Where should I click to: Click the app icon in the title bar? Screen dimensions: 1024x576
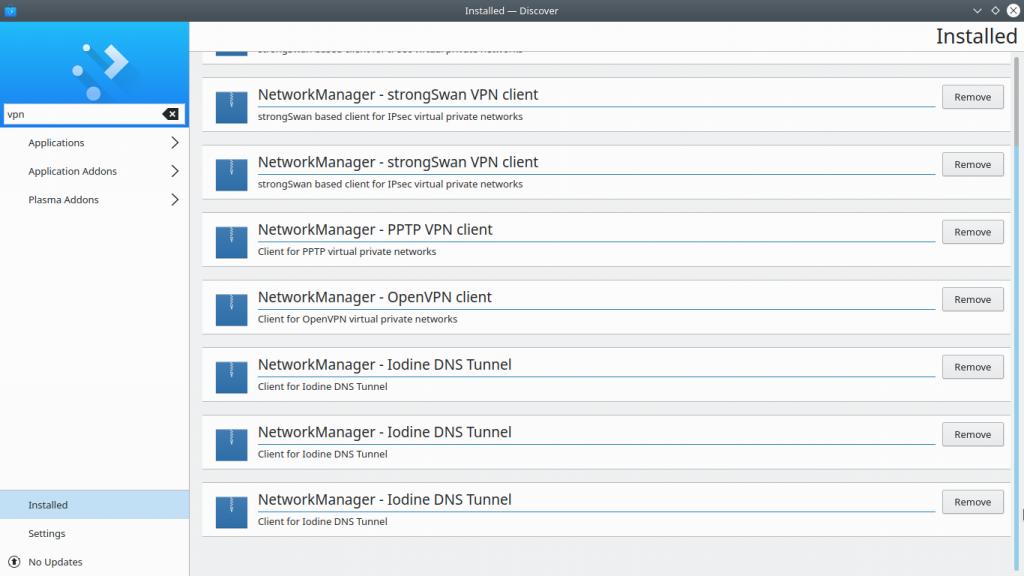[11, 10]
